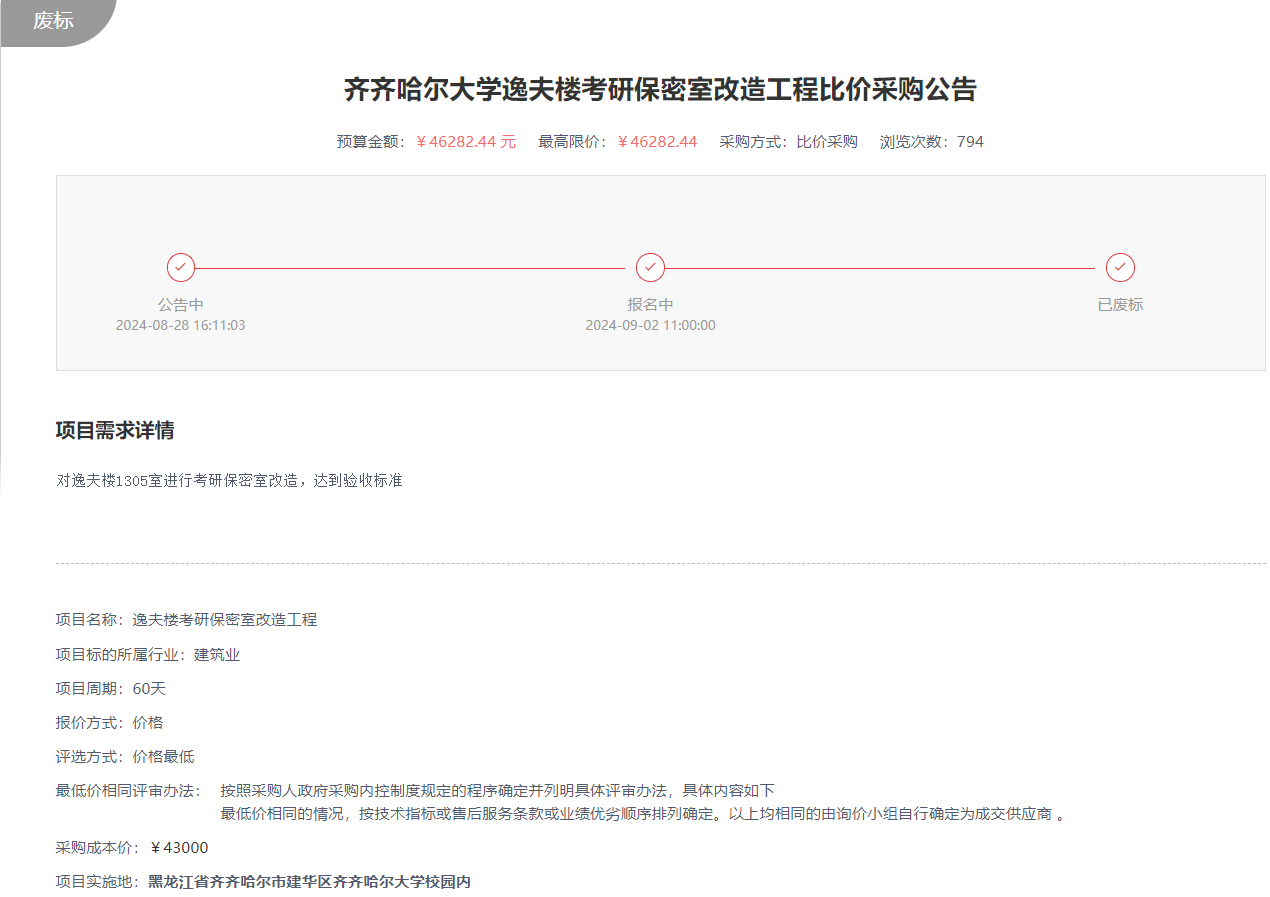Click the 最高限价 amount

(x=657, y=142)
